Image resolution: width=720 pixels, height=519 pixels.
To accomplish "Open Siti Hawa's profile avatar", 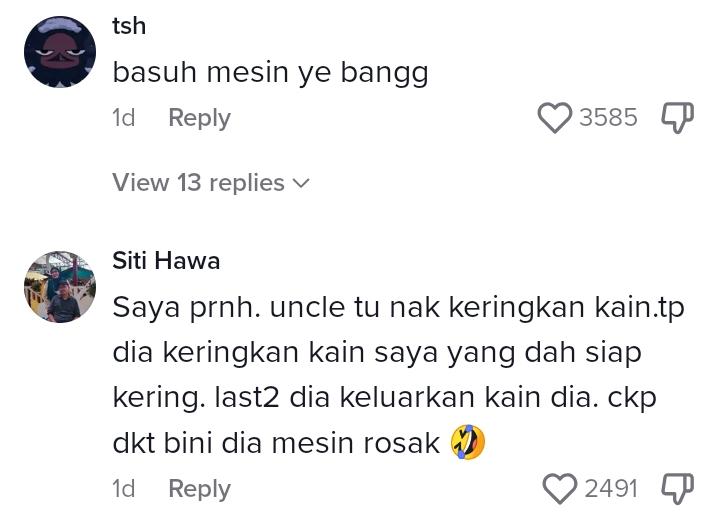I will pyautogui.click(x=60, y=287).
